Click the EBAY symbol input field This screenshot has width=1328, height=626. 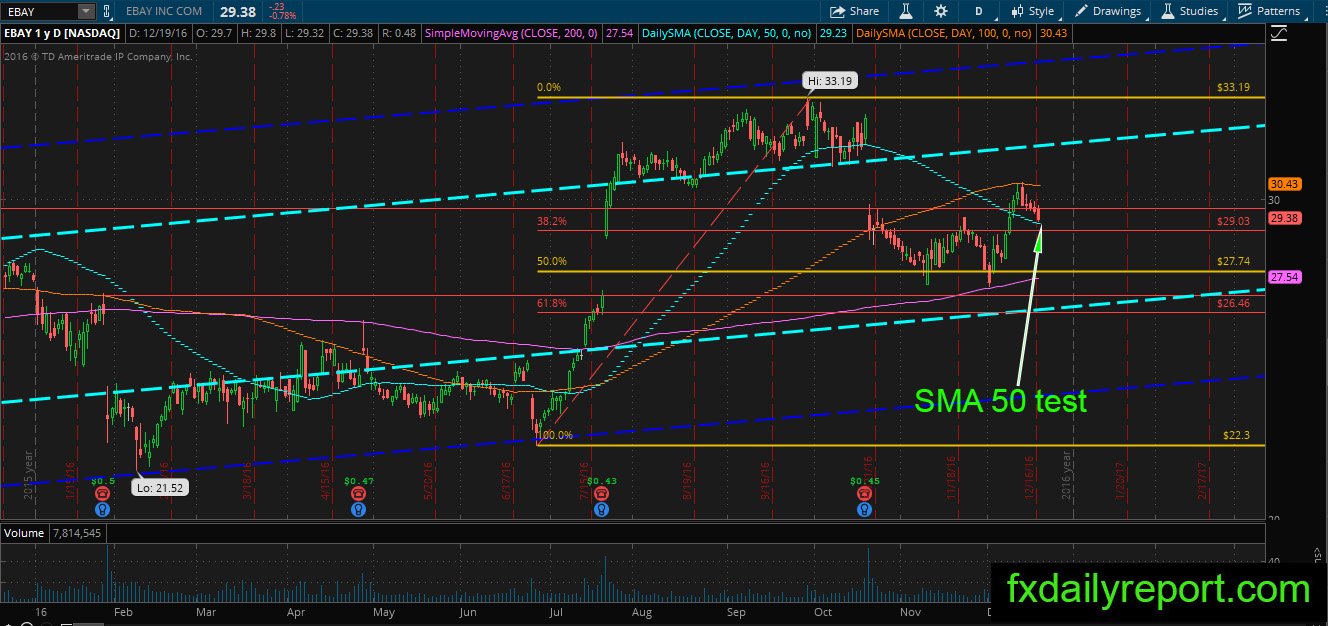click(40, 11)
